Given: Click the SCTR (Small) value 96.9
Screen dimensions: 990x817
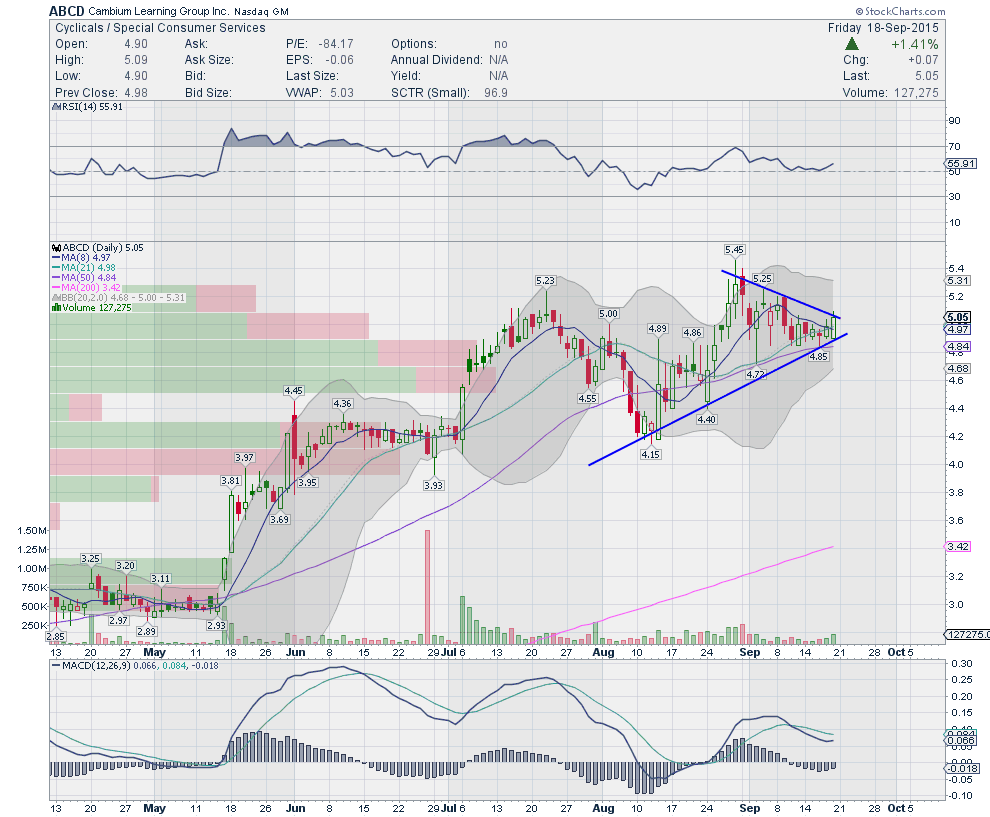Looking at the screenshot, I should click(x=496, y=93).
